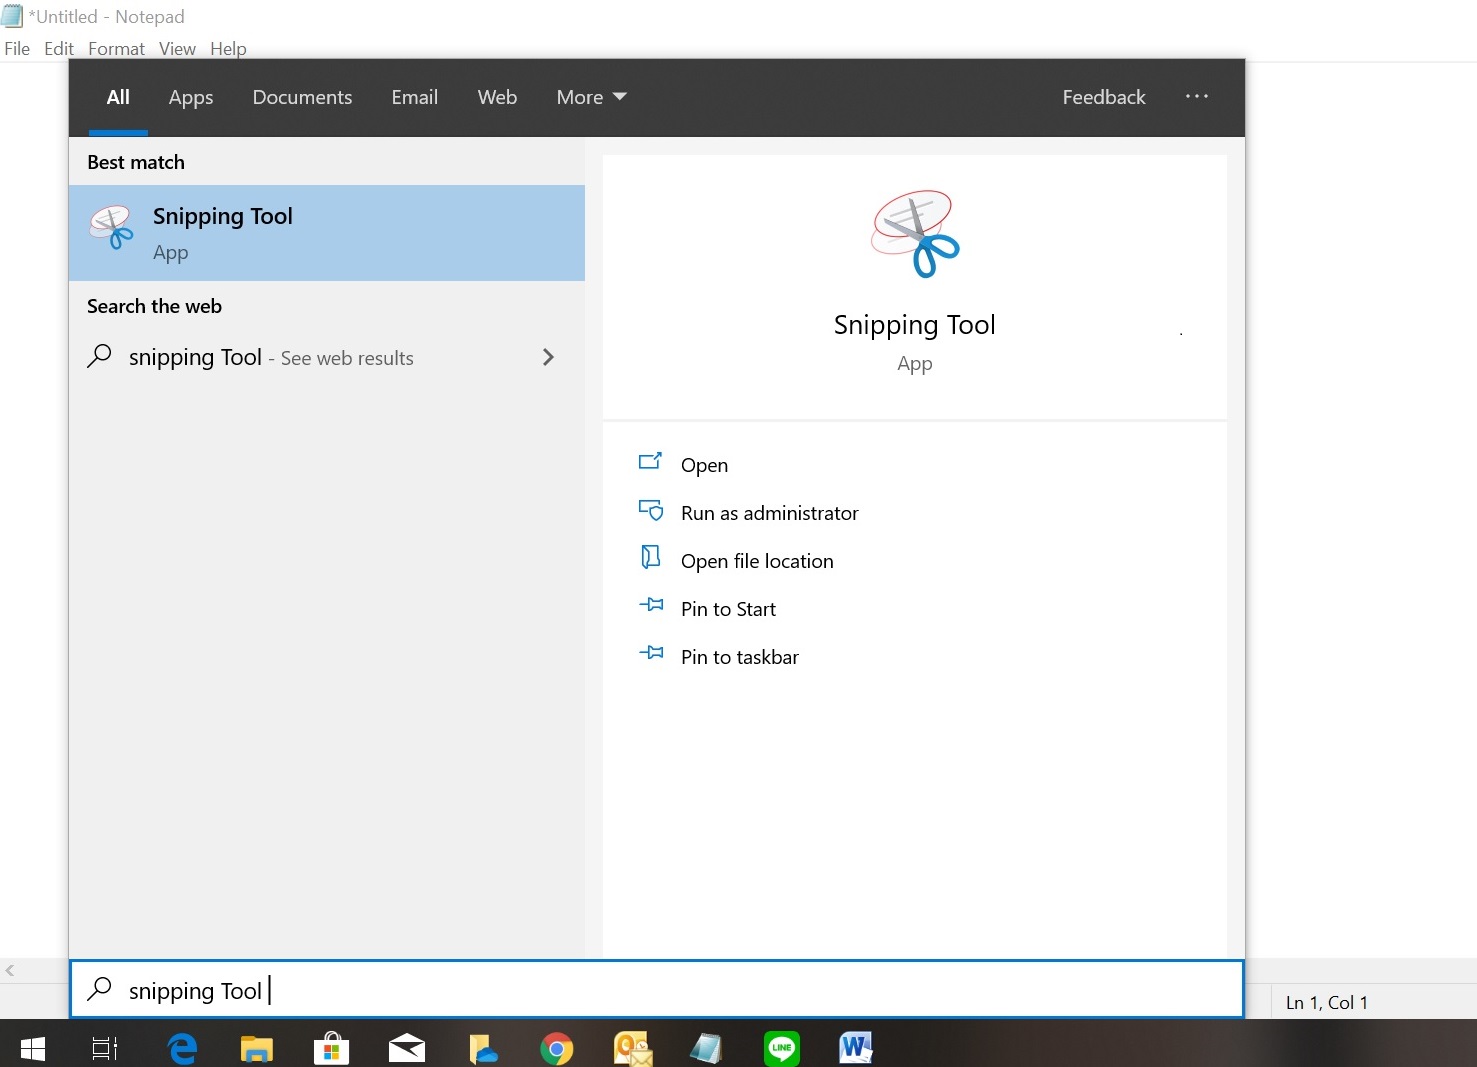Switch to the Apps search tab
Viewport: 1477px width, 1067px height.
[191, 97]
